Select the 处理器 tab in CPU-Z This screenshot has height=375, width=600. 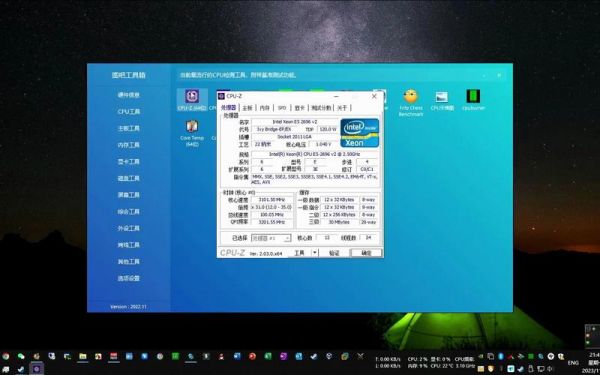coord(229,108)
